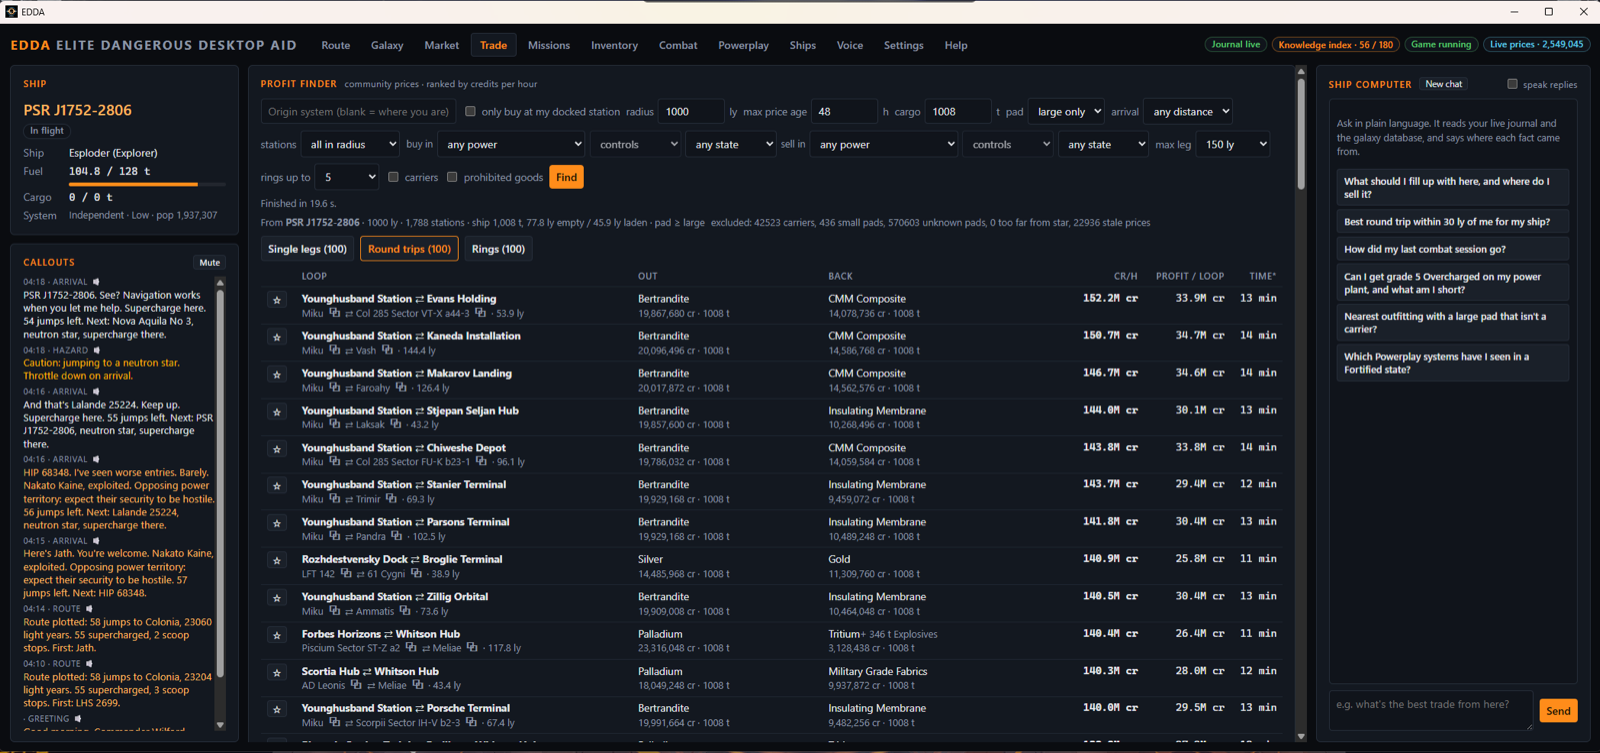Replay the 04:10 ROUTE callout audio

tap(89, 663)
